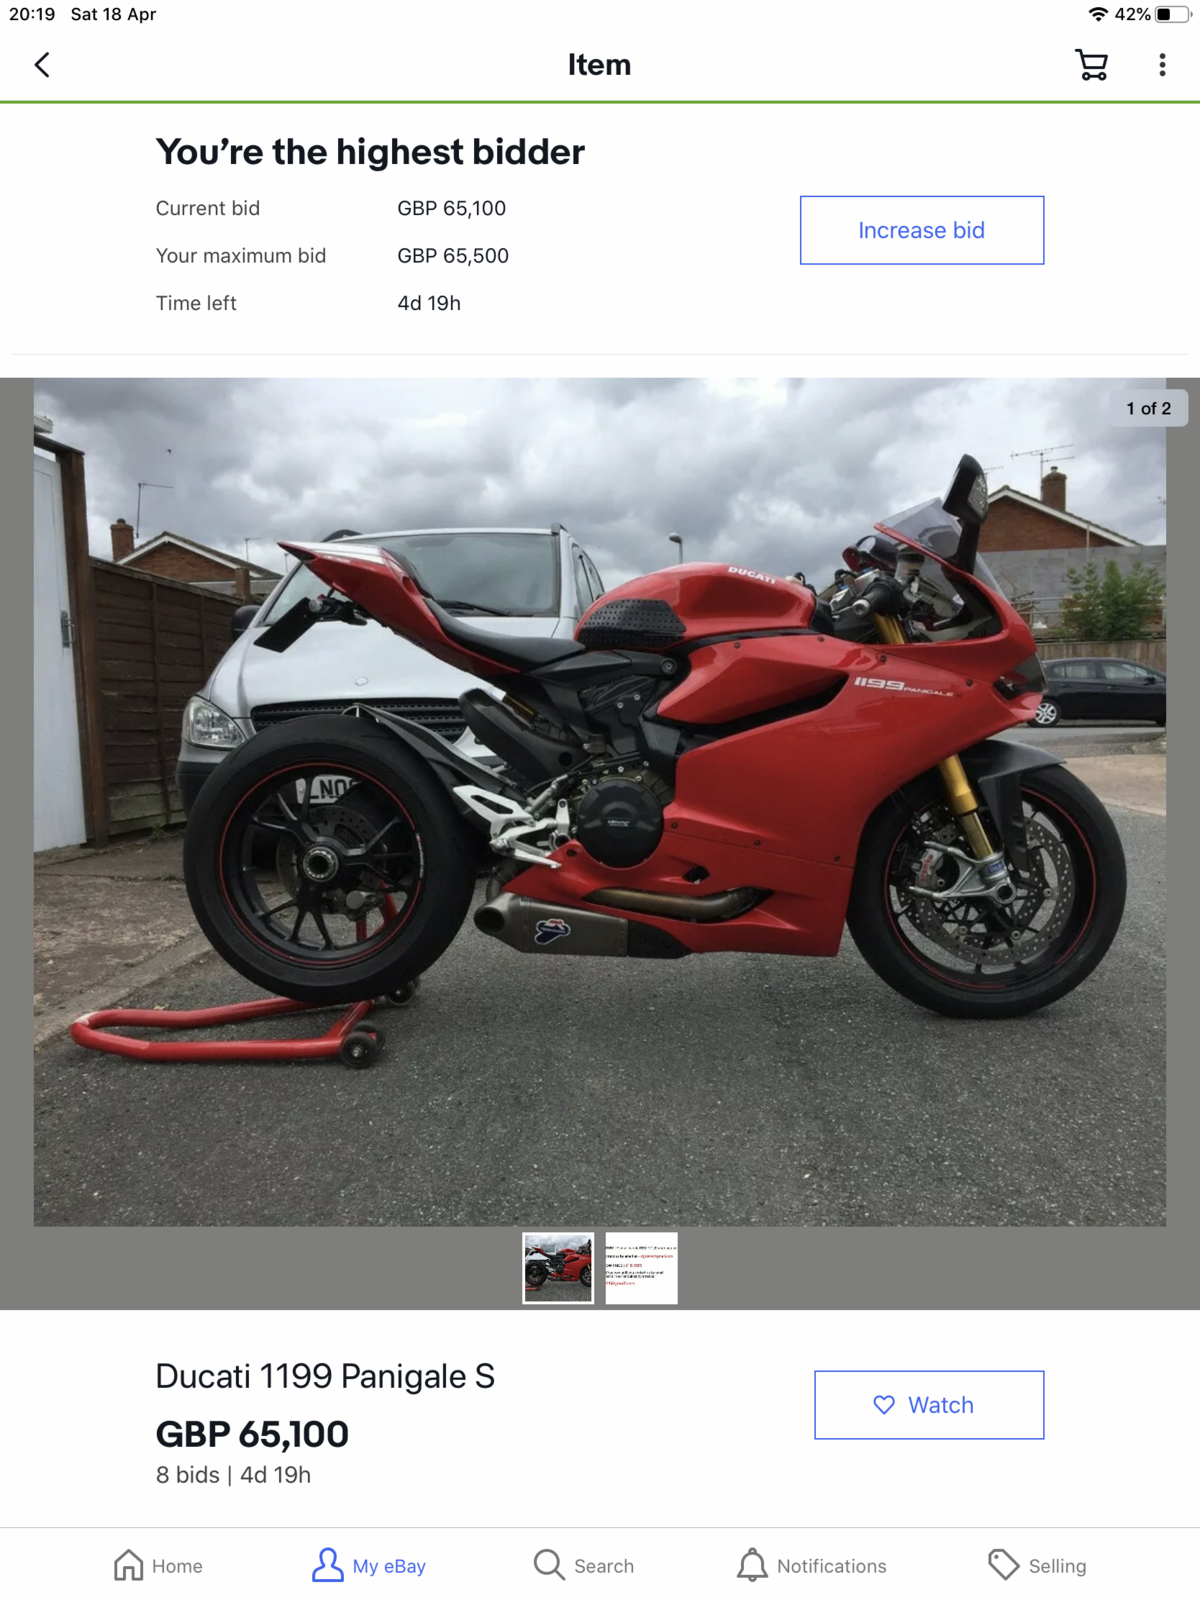Tap the heart icon in Watch button

tap(884, 1405)
